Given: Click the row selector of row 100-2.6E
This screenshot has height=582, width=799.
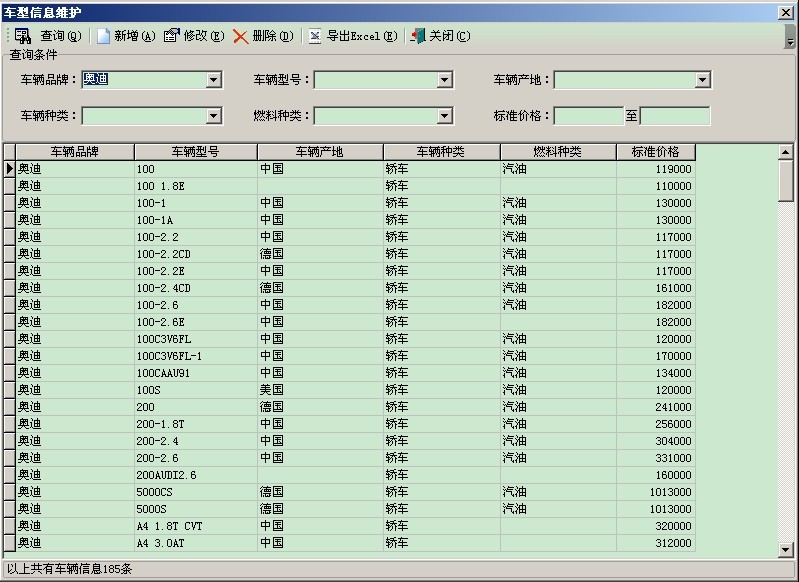Looking at the screenshot, I should (10, 322).
